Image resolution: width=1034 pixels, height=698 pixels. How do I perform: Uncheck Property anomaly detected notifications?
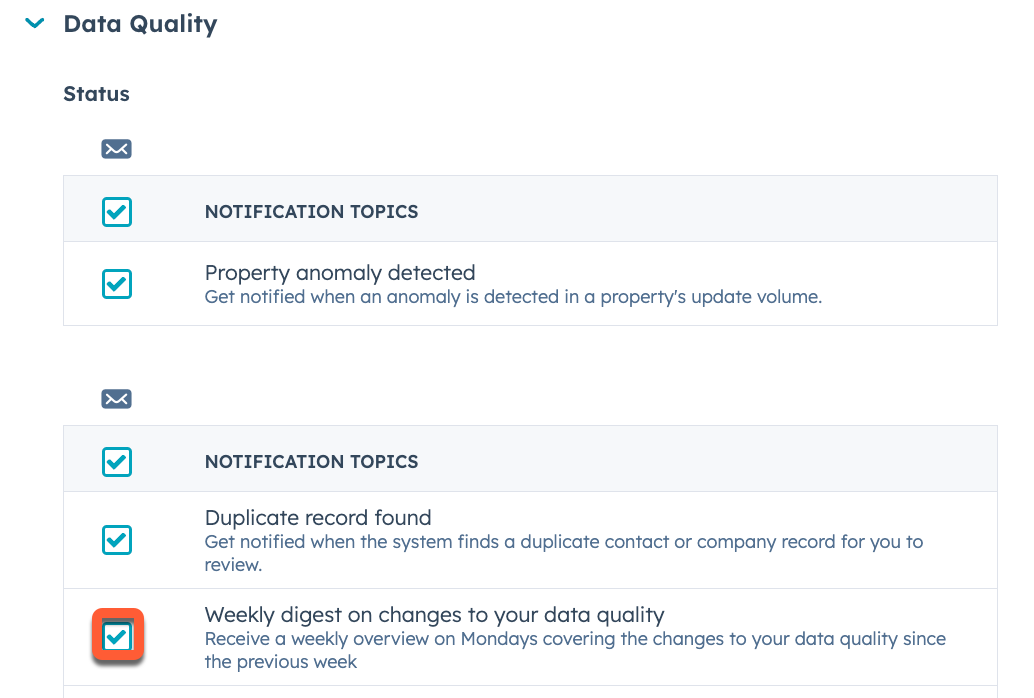116,284
